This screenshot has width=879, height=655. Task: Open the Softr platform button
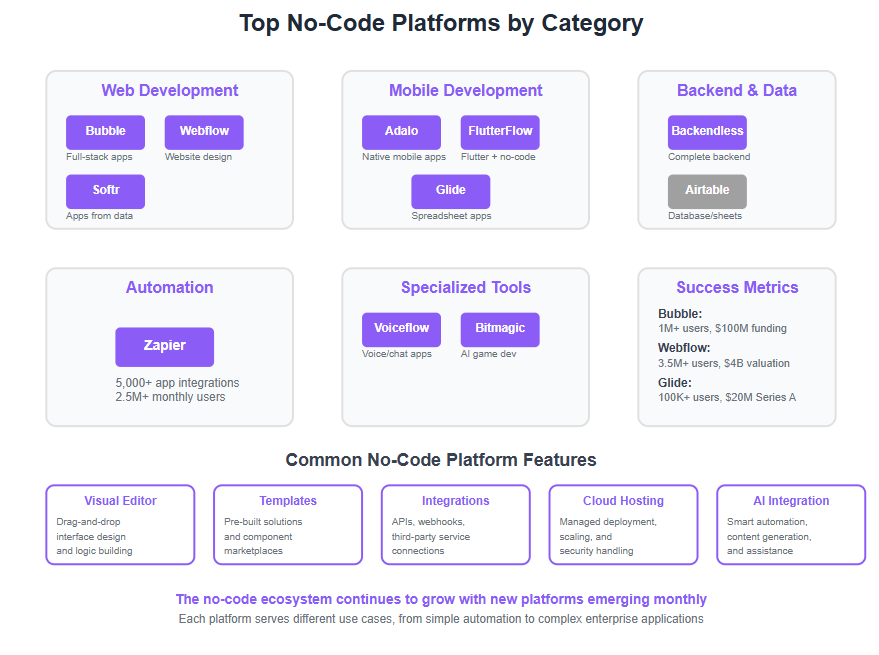(105, 191)
